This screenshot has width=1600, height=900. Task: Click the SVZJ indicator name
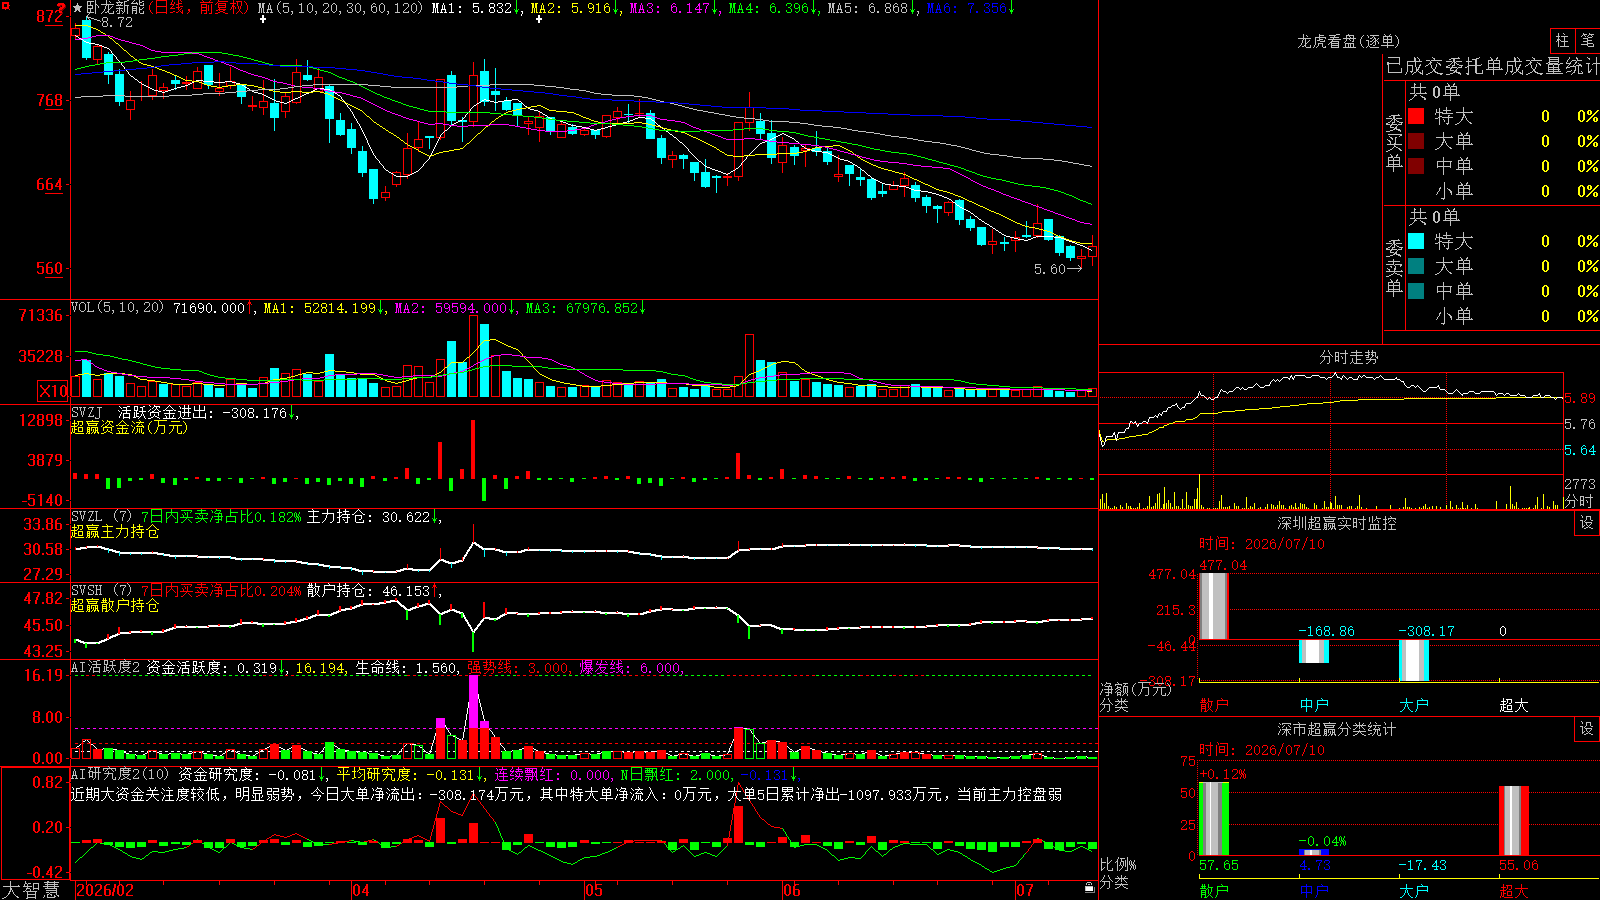point(87,412)
